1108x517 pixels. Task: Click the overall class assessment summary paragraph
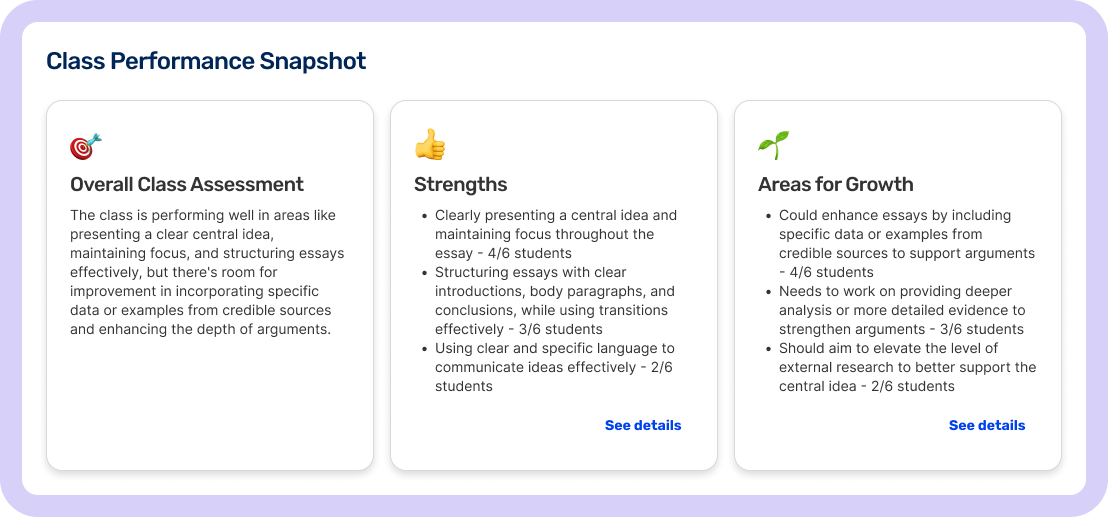[x=207, y=272]
